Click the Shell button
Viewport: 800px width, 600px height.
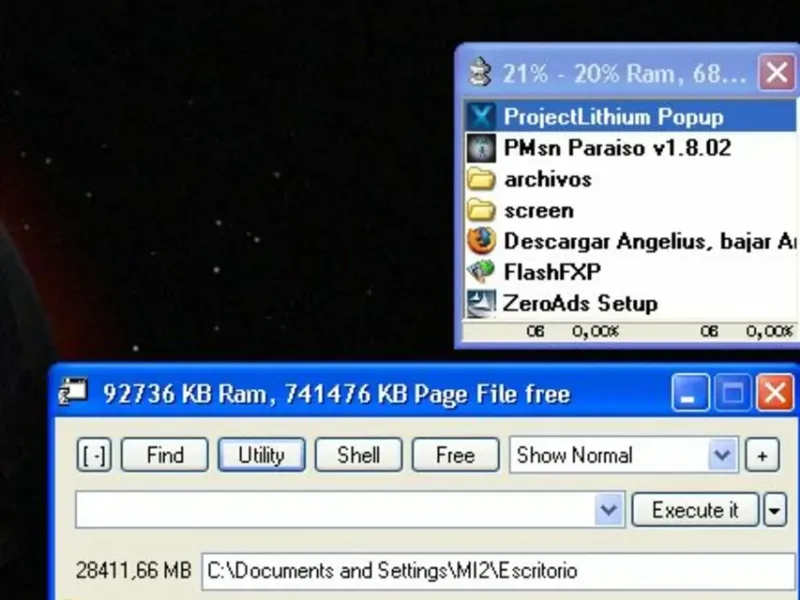(x=358, y=455)
